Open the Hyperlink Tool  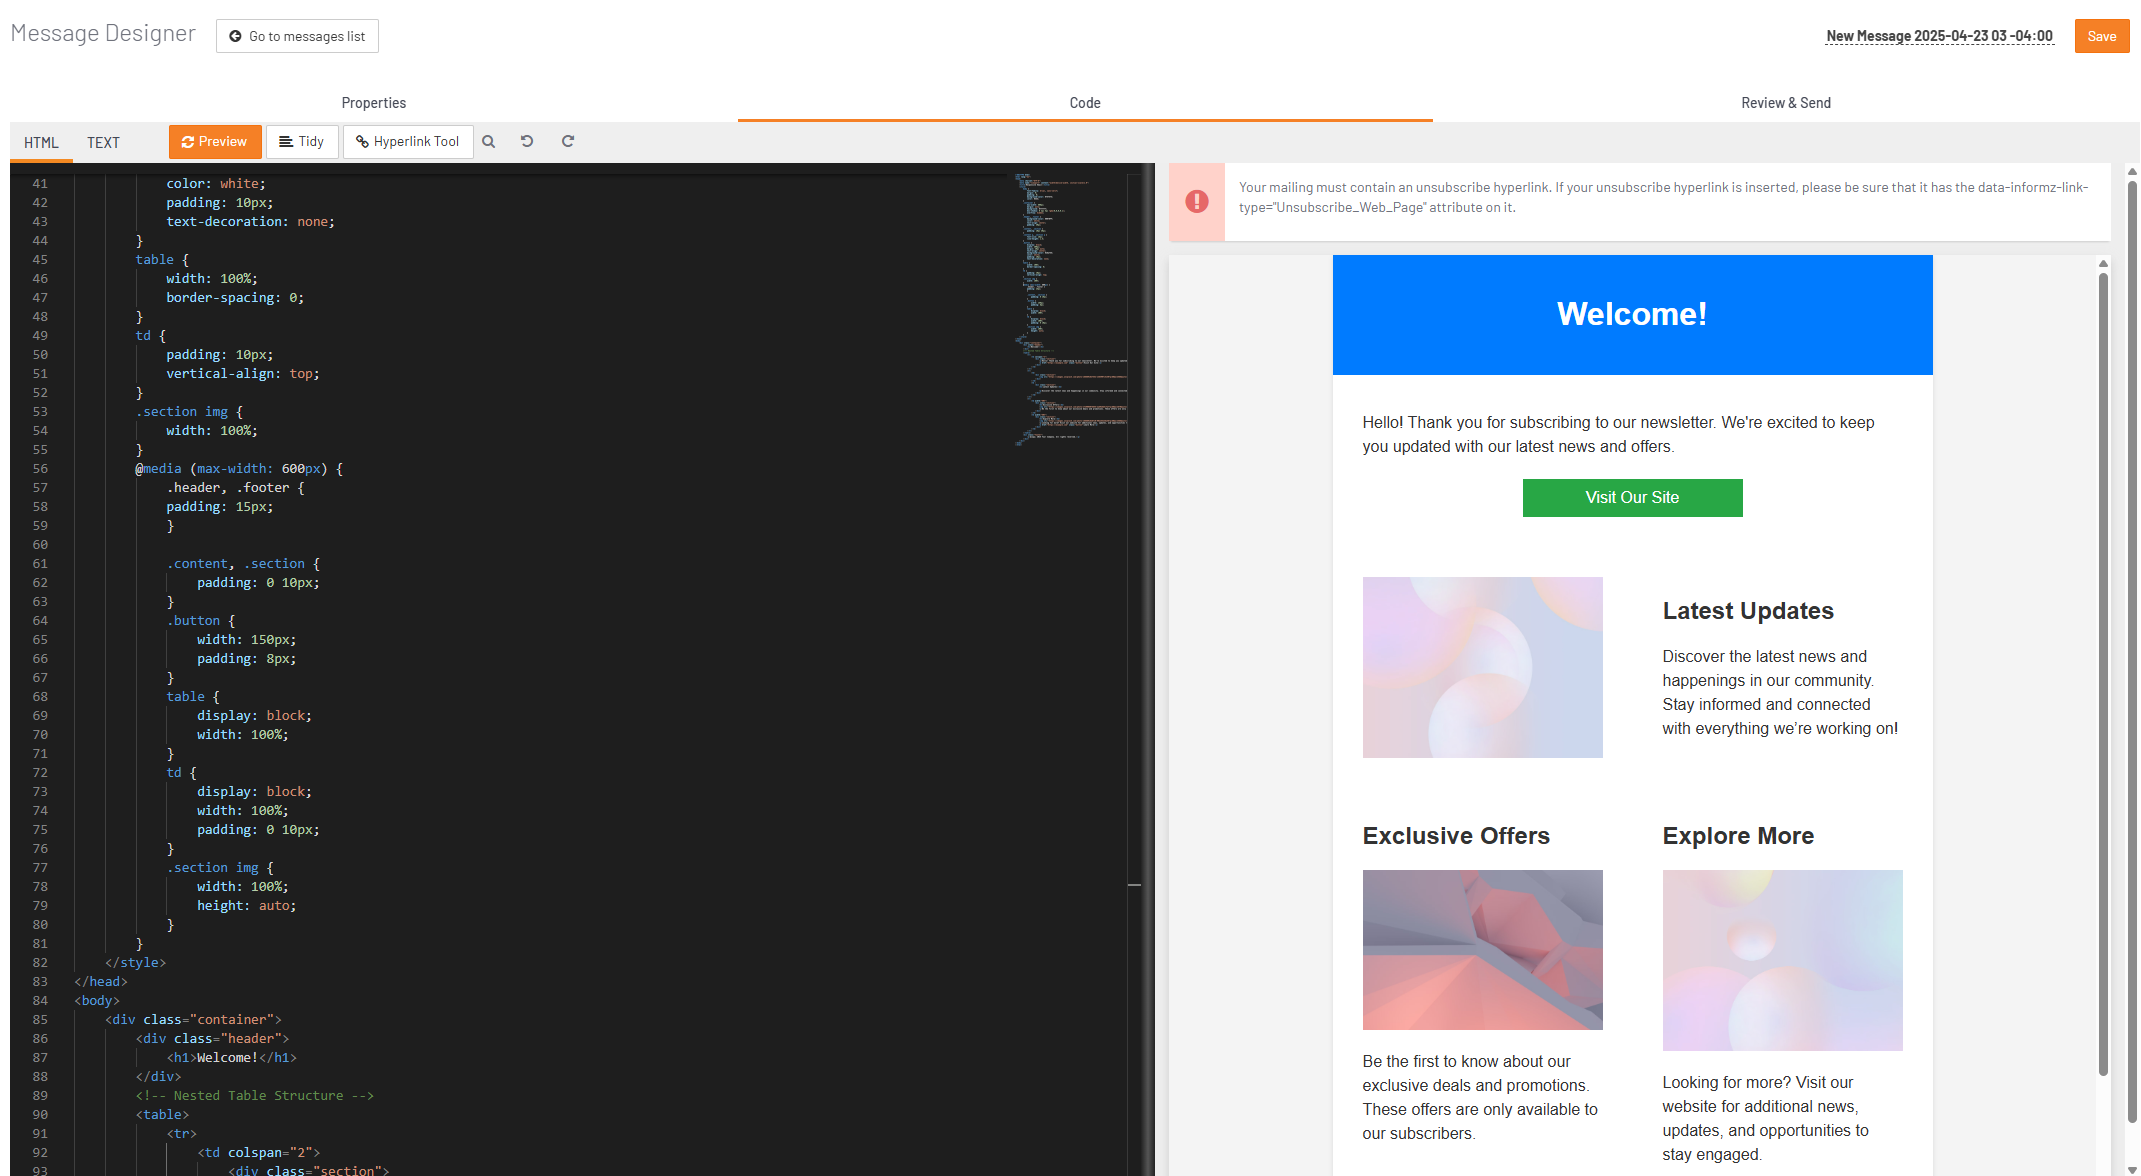(x=408, y=142)
